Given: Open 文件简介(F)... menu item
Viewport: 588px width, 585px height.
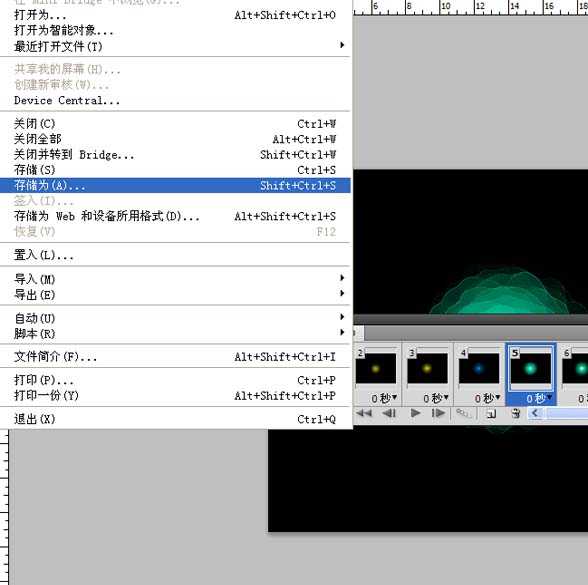Looking at the screenshot, I should 176,356.
